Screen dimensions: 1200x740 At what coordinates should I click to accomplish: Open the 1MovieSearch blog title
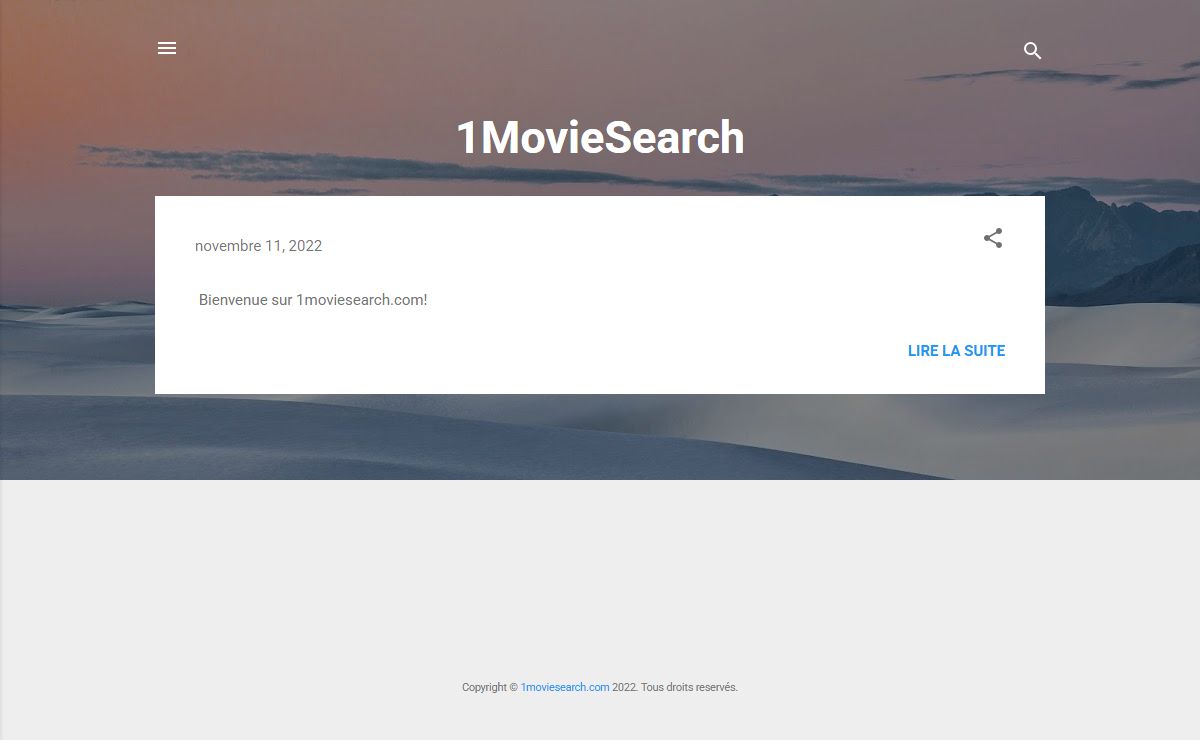pyautogui.click(x=600, y=137)
